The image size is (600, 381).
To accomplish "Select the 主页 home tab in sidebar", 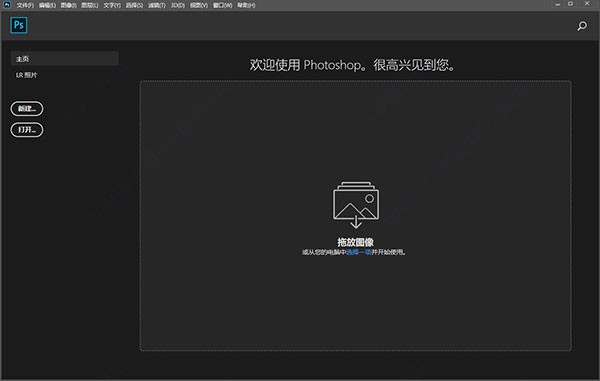I will click(x=65, y=59).
